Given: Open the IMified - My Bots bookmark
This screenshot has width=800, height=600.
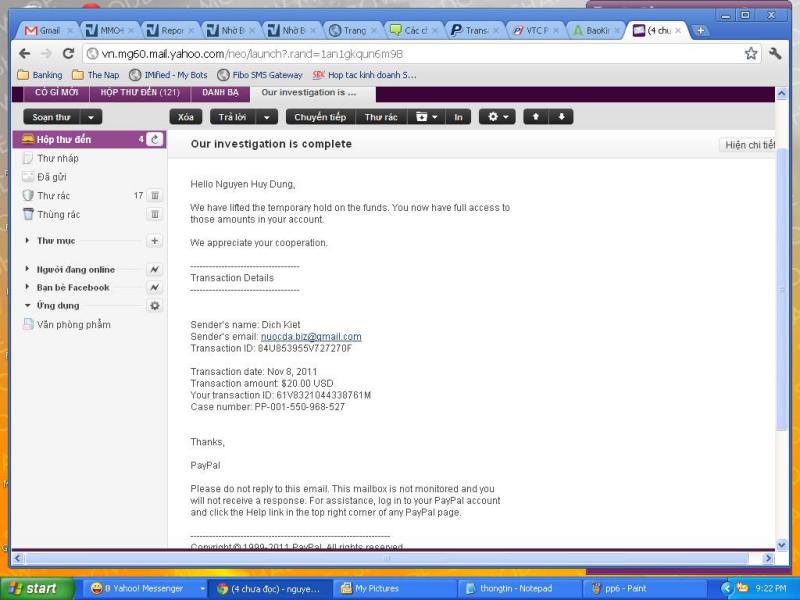Looking at the screenshot, I should pos(168,75).
